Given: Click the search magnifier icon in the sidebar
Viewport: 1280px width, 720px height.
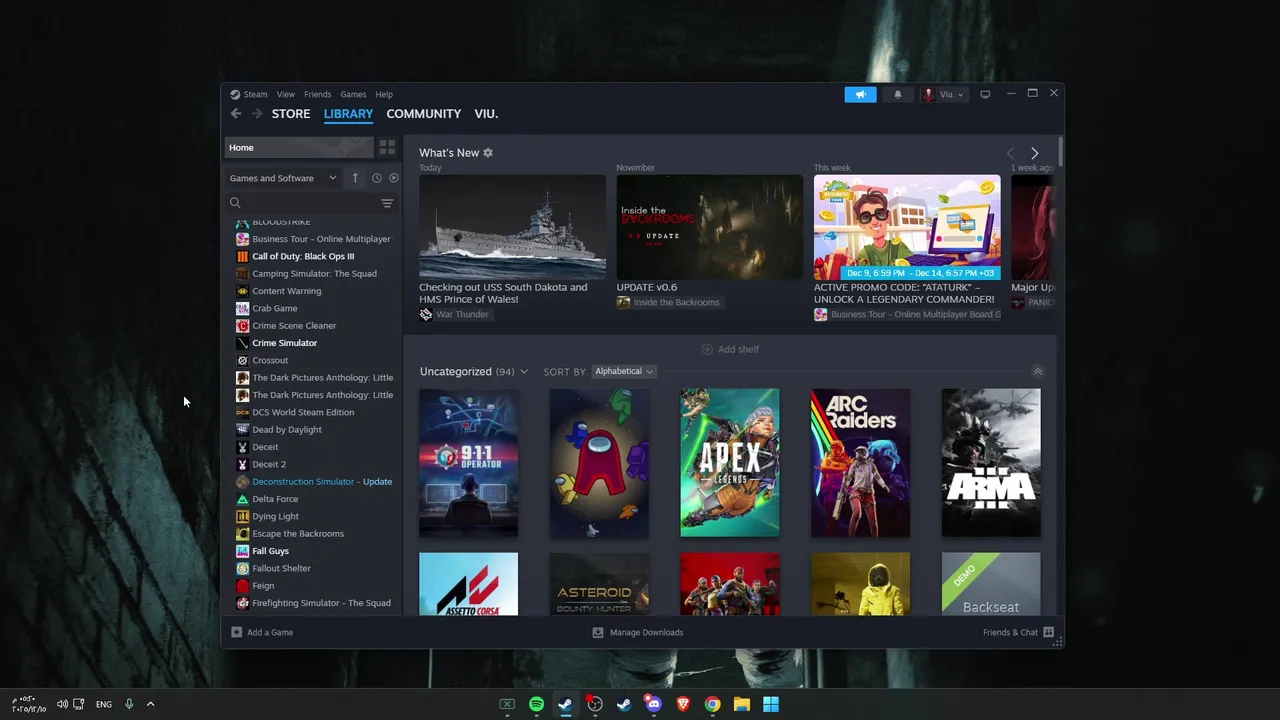Looking at the screenshot, I should (236, 203).
